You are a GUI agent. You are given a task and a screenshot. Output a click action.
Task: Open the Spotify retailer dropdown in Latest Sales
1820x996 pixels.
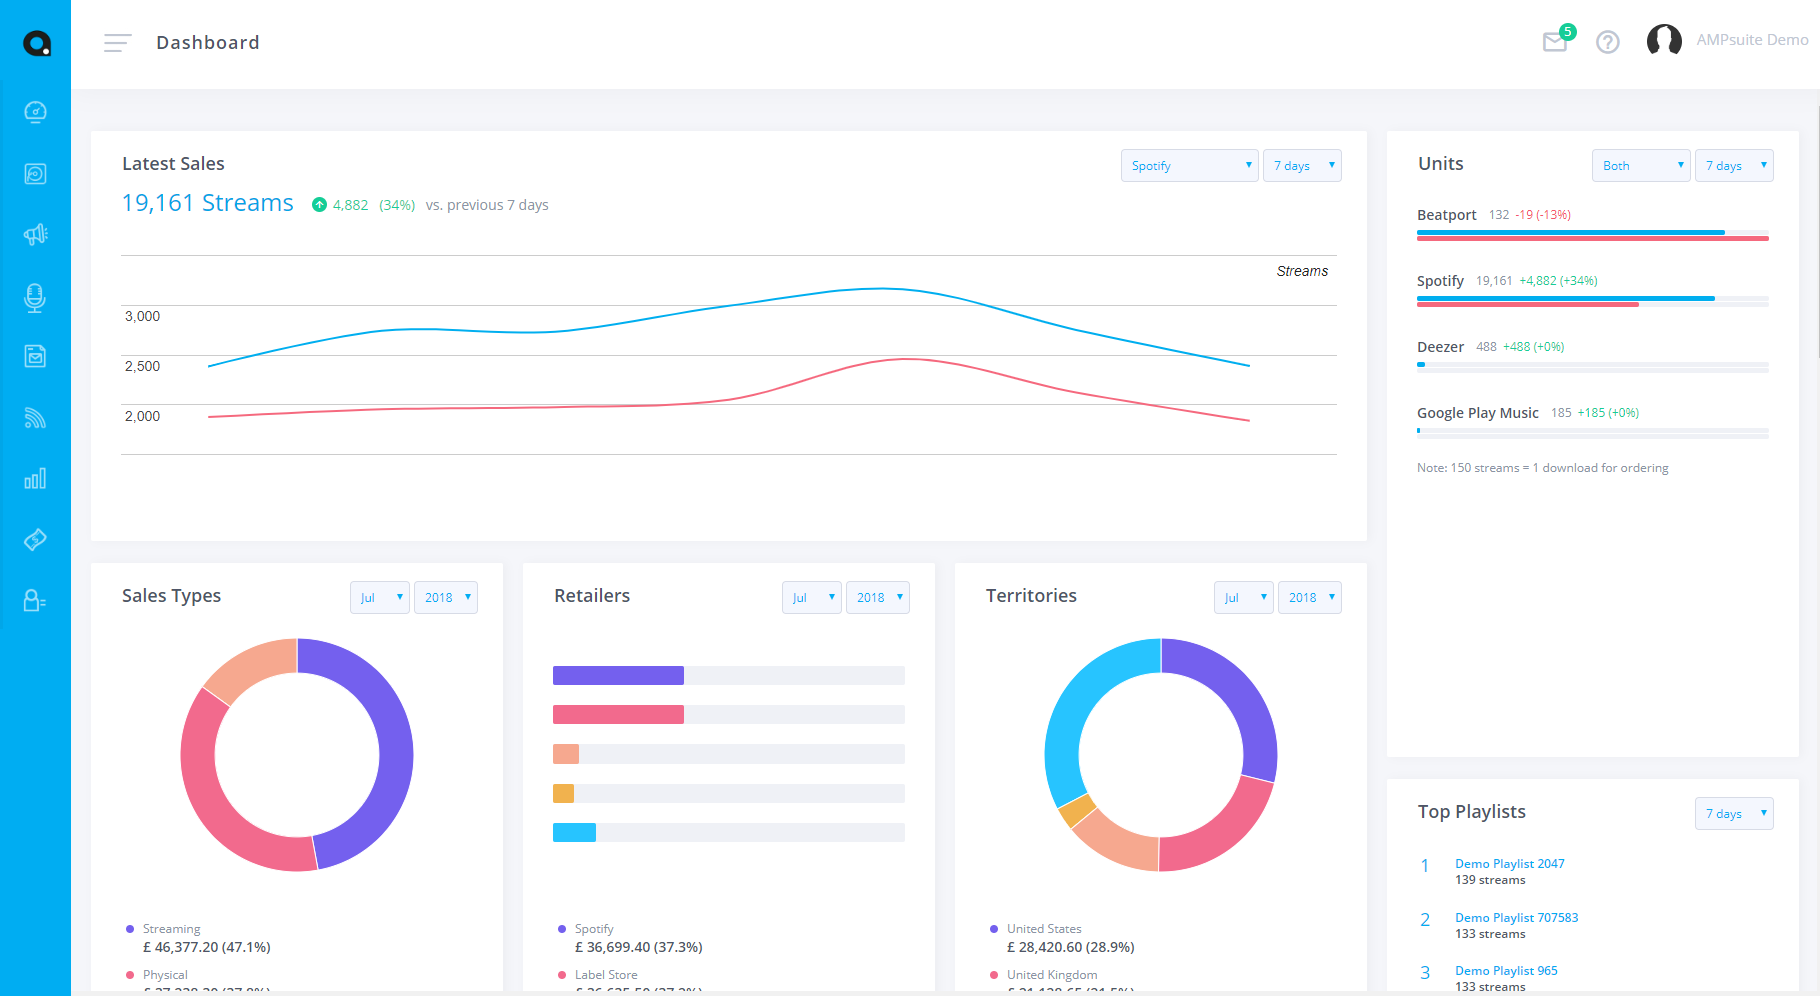(1189, 165)
